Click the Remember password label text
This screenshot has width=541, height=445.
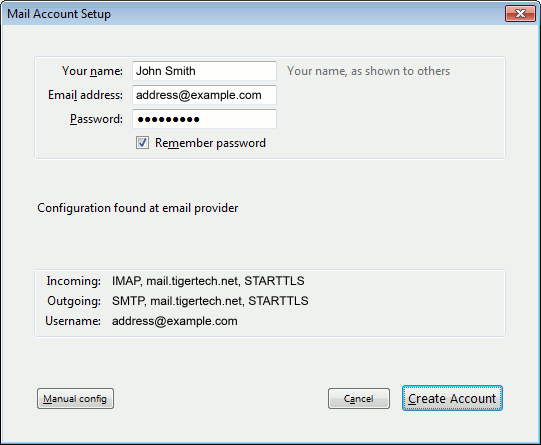[x=210, y=143]
